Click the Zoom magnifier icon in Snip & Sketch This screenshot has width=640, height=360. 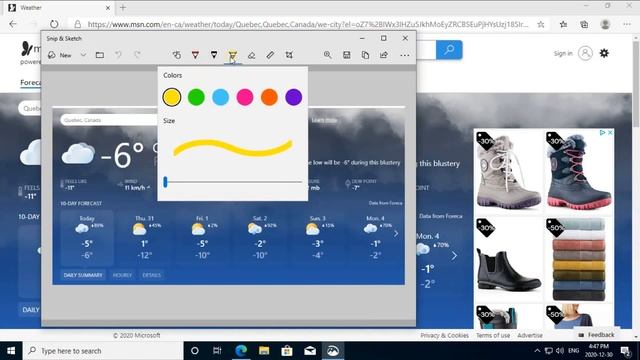pyautogui.click(x=327, y=55)
